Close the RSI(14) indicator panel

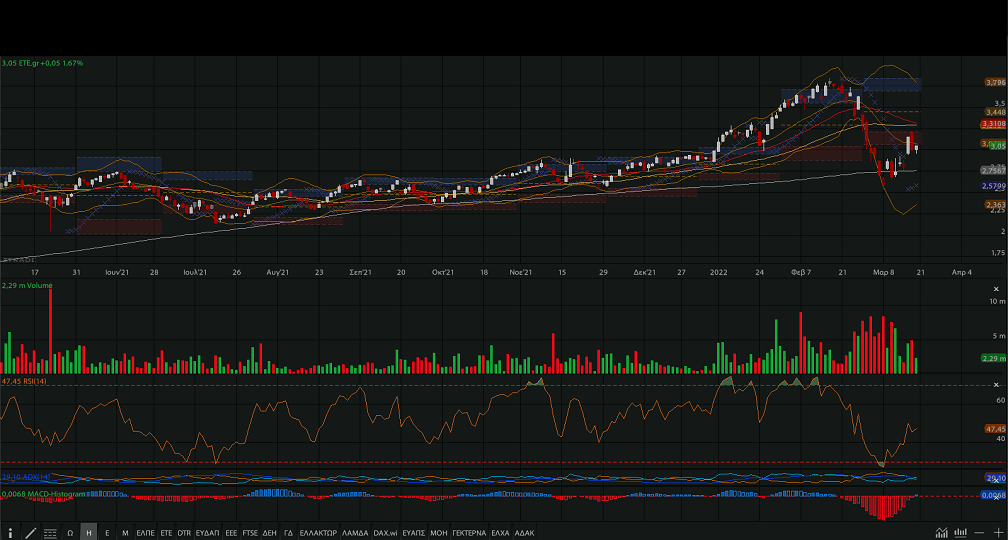(x=995, y=384)
